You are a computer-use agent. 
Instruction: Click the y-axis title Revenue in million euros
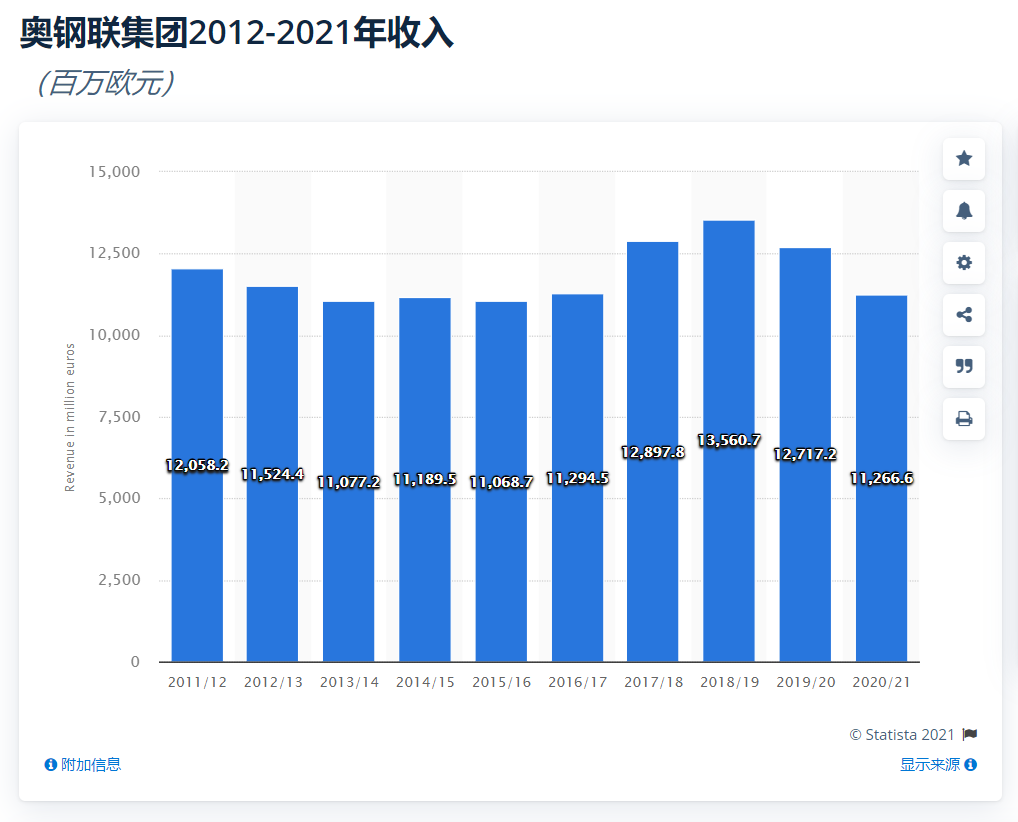(70, 417)
